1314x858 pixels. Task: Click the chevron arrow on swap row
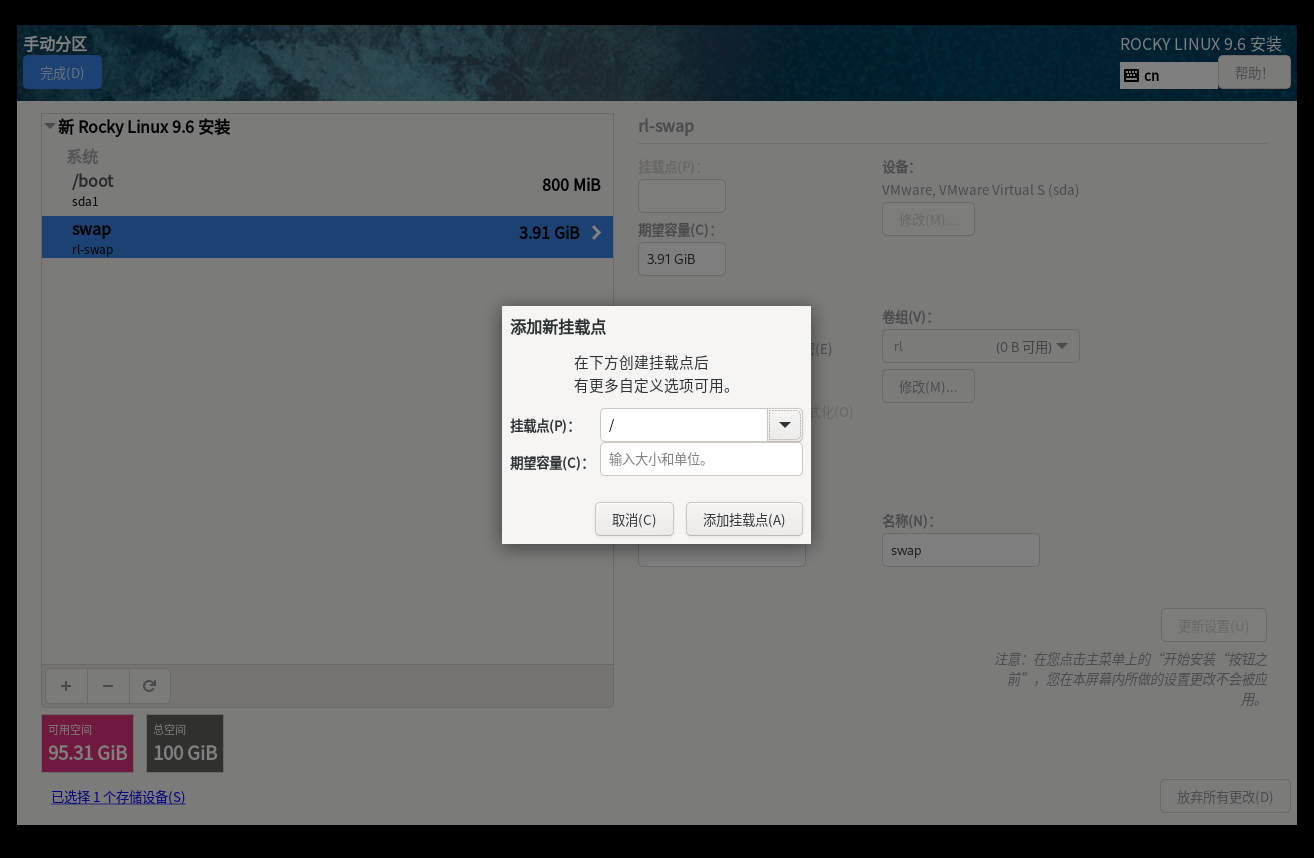pos(597,233)
